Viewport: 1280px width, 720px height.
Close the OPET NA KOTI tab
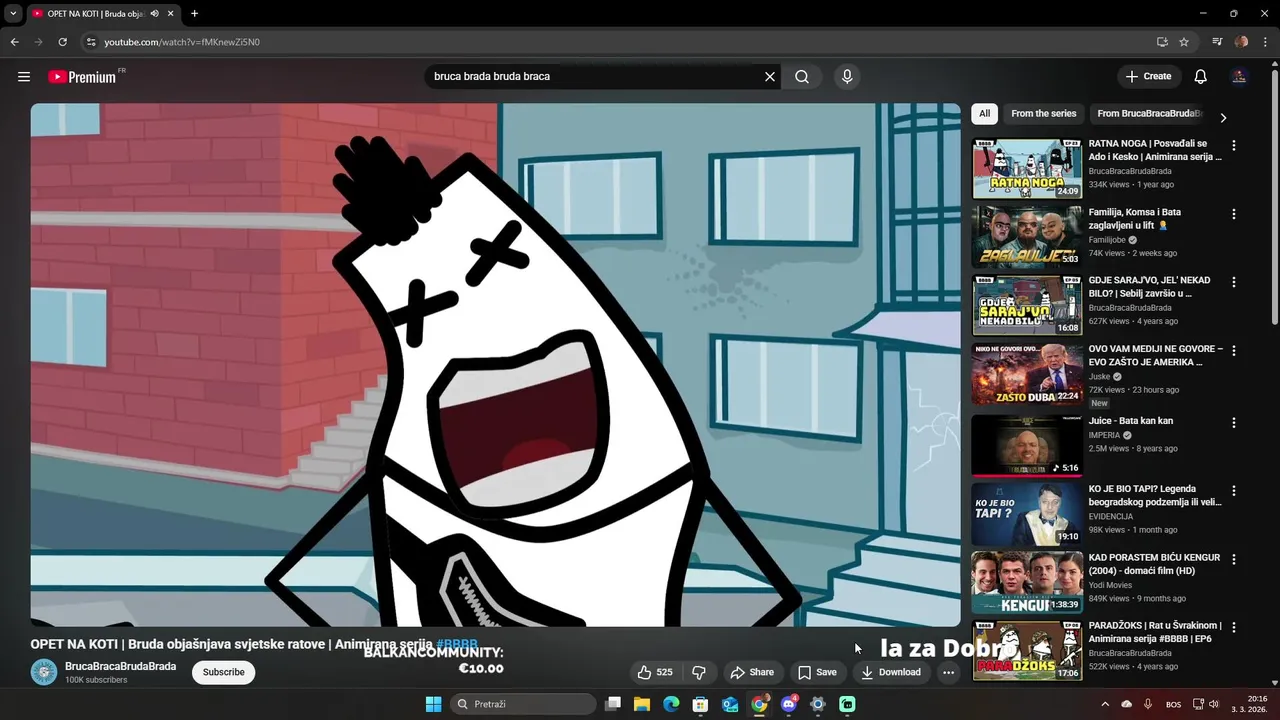pos(171,14)
